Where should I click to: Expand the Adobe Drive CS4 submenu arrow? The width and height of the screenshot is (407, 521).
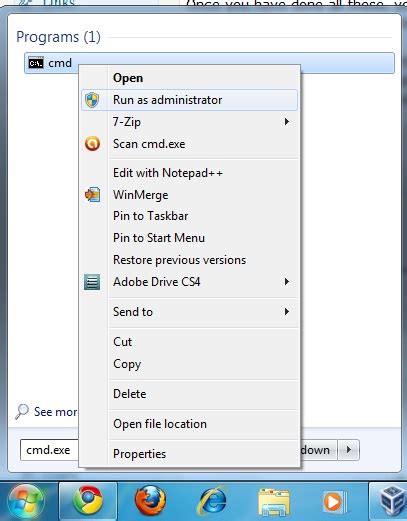[x=287, y=282]
